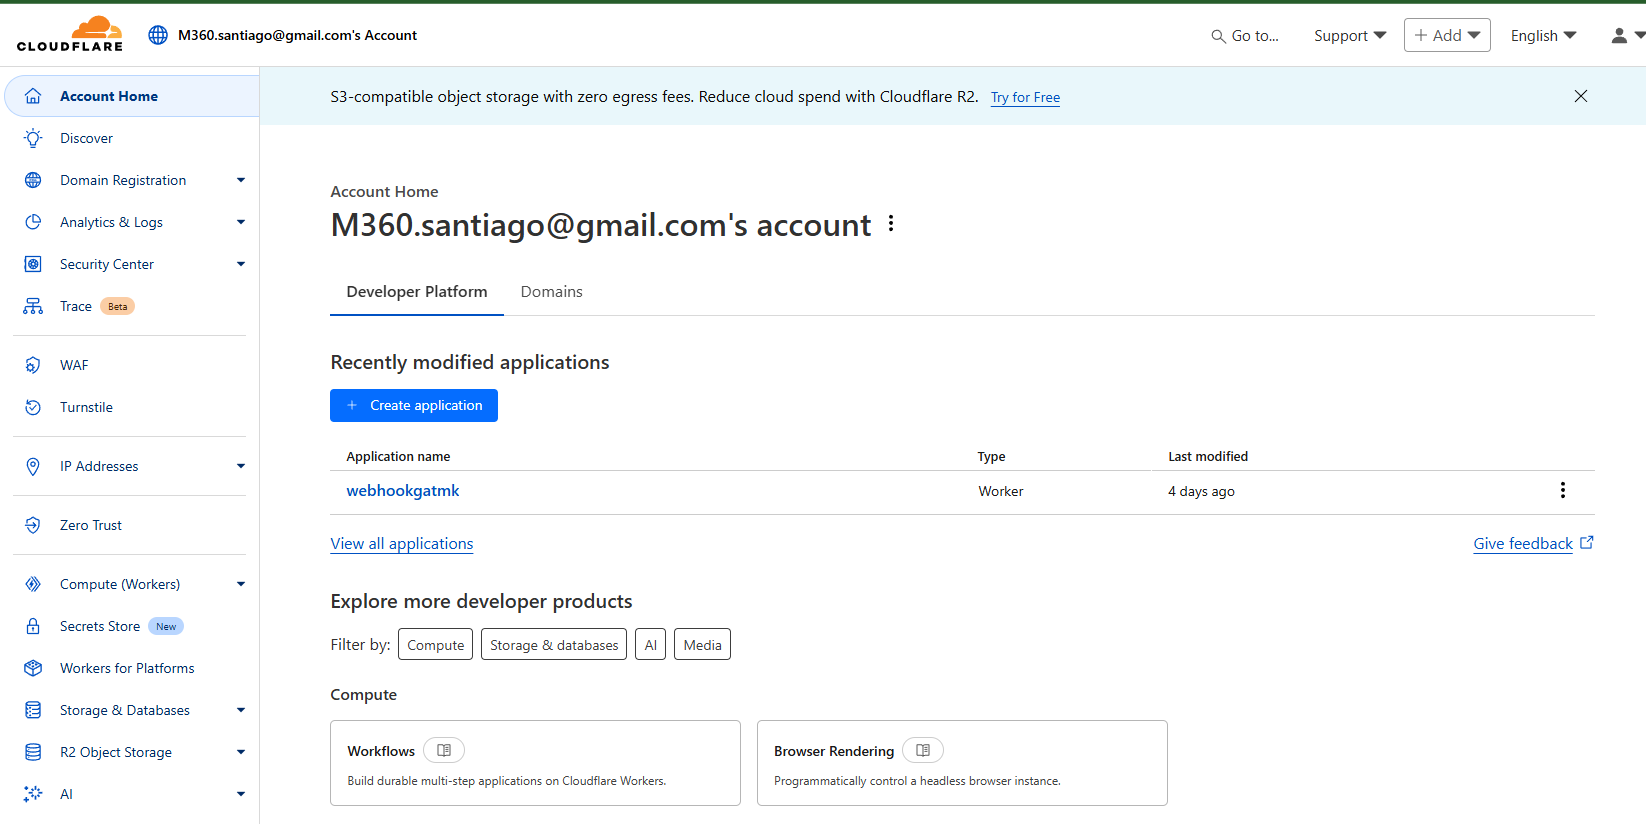Open the user profile icon menu
The image size is (1646, 824).
[x=1625, y=35]
